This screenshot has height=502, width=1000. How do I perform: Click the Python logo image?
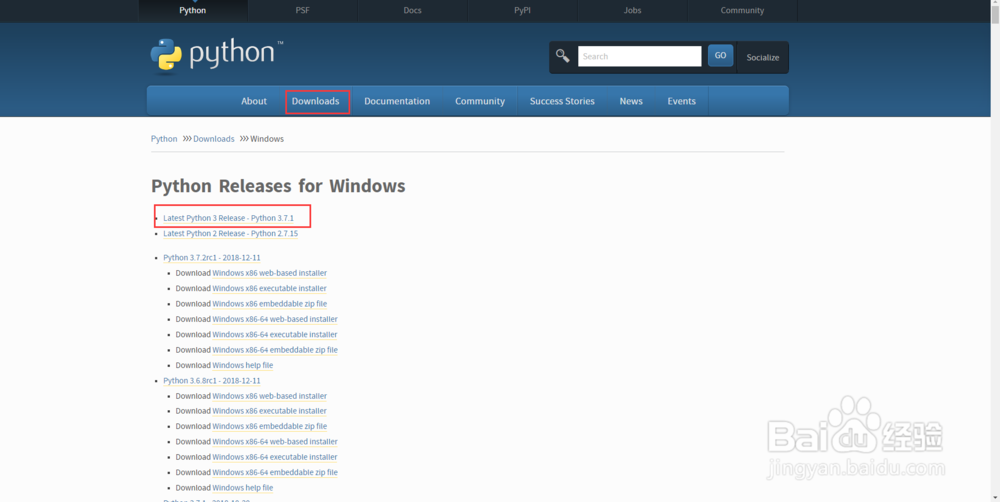coord(217,56)
